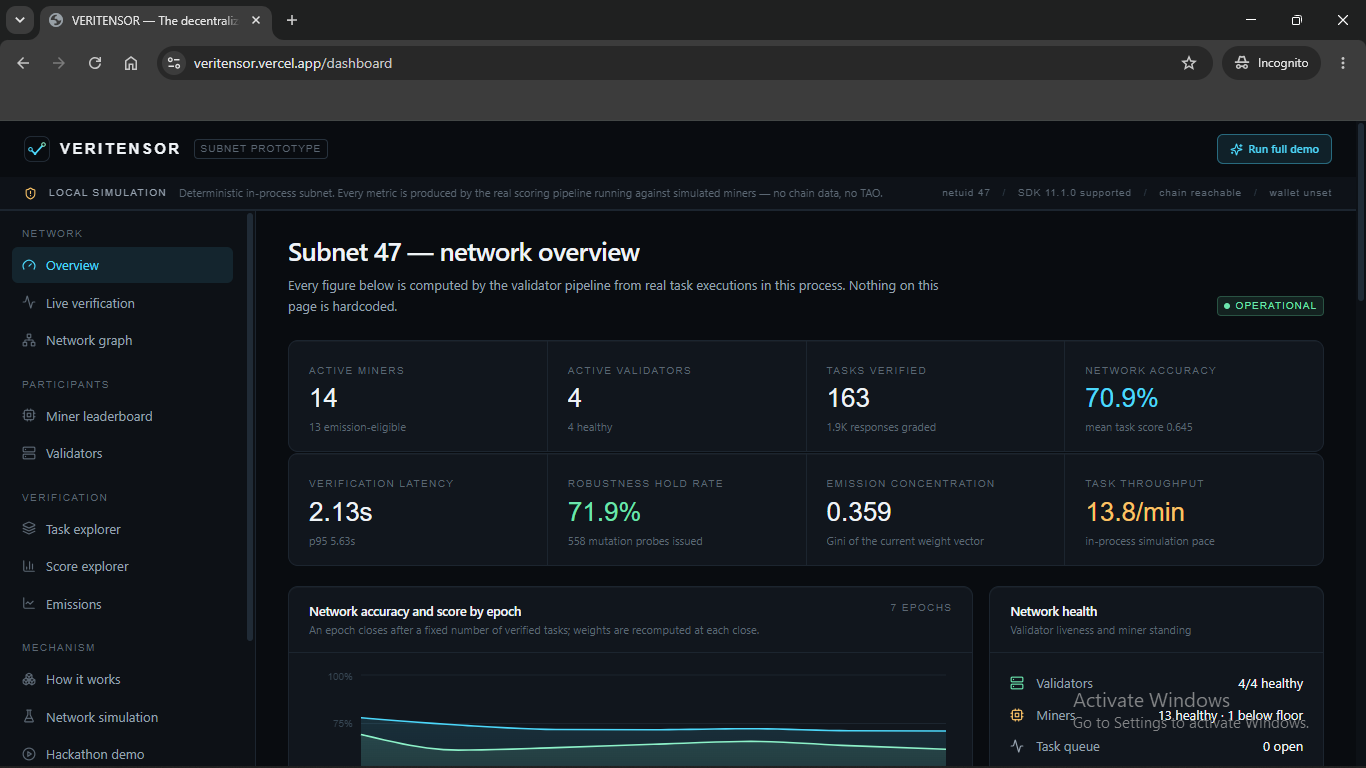Click the OPERATIONAL status badge
This screenshot has height=768, width=1366.
point(1270,306)
